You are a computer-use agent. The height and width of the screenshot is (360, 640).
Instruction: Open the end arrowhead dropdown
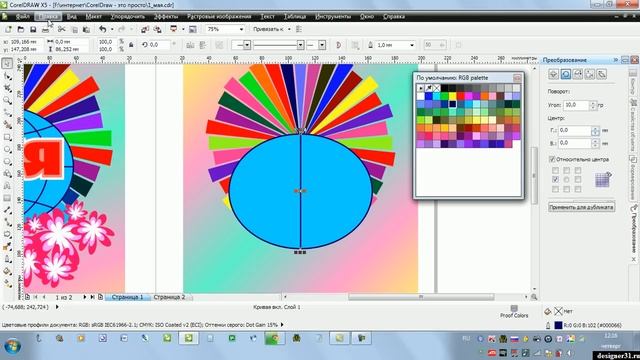coord(322,45)
